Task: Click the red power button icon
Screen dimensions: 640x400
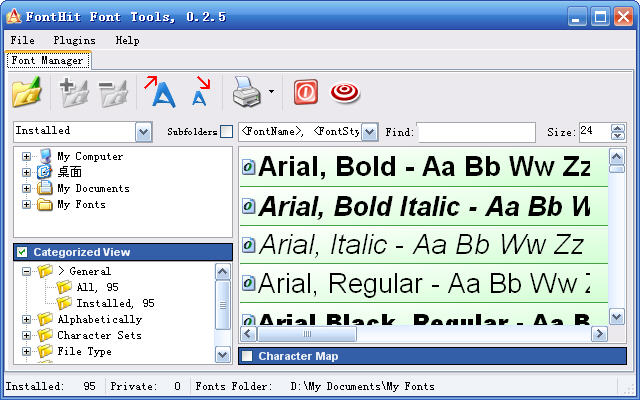Action: tap(305, 93)
